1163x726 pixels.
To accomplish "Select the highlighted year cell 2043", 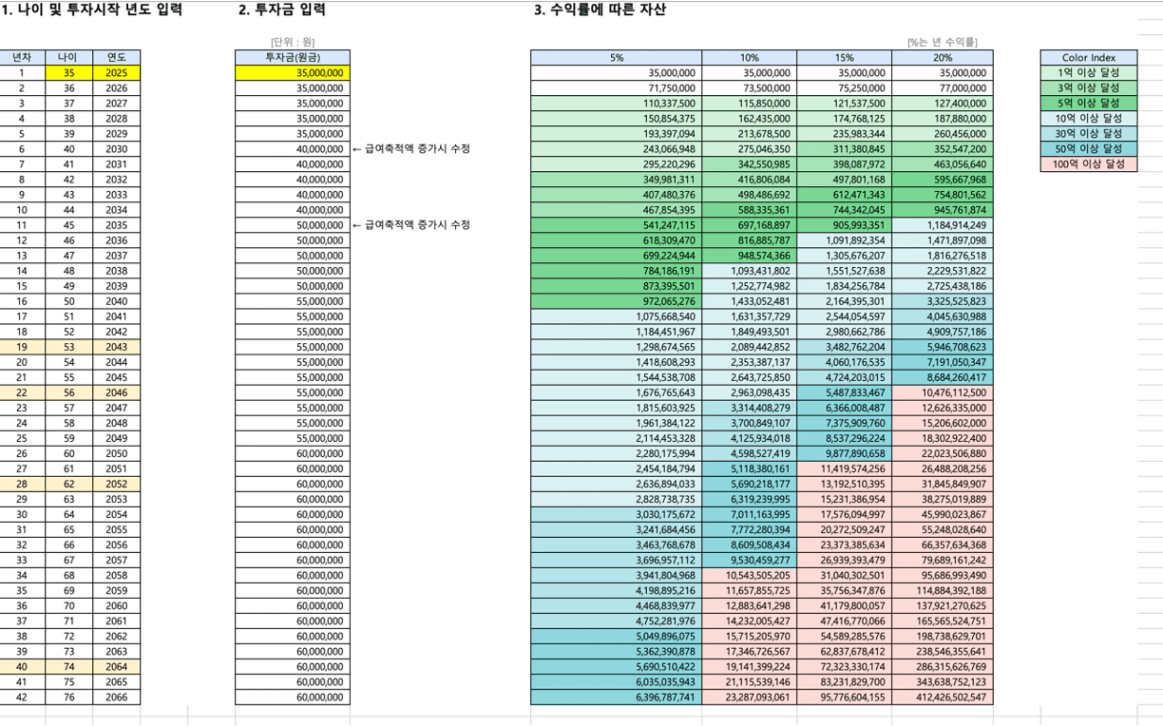I will (x=116, y=346).
